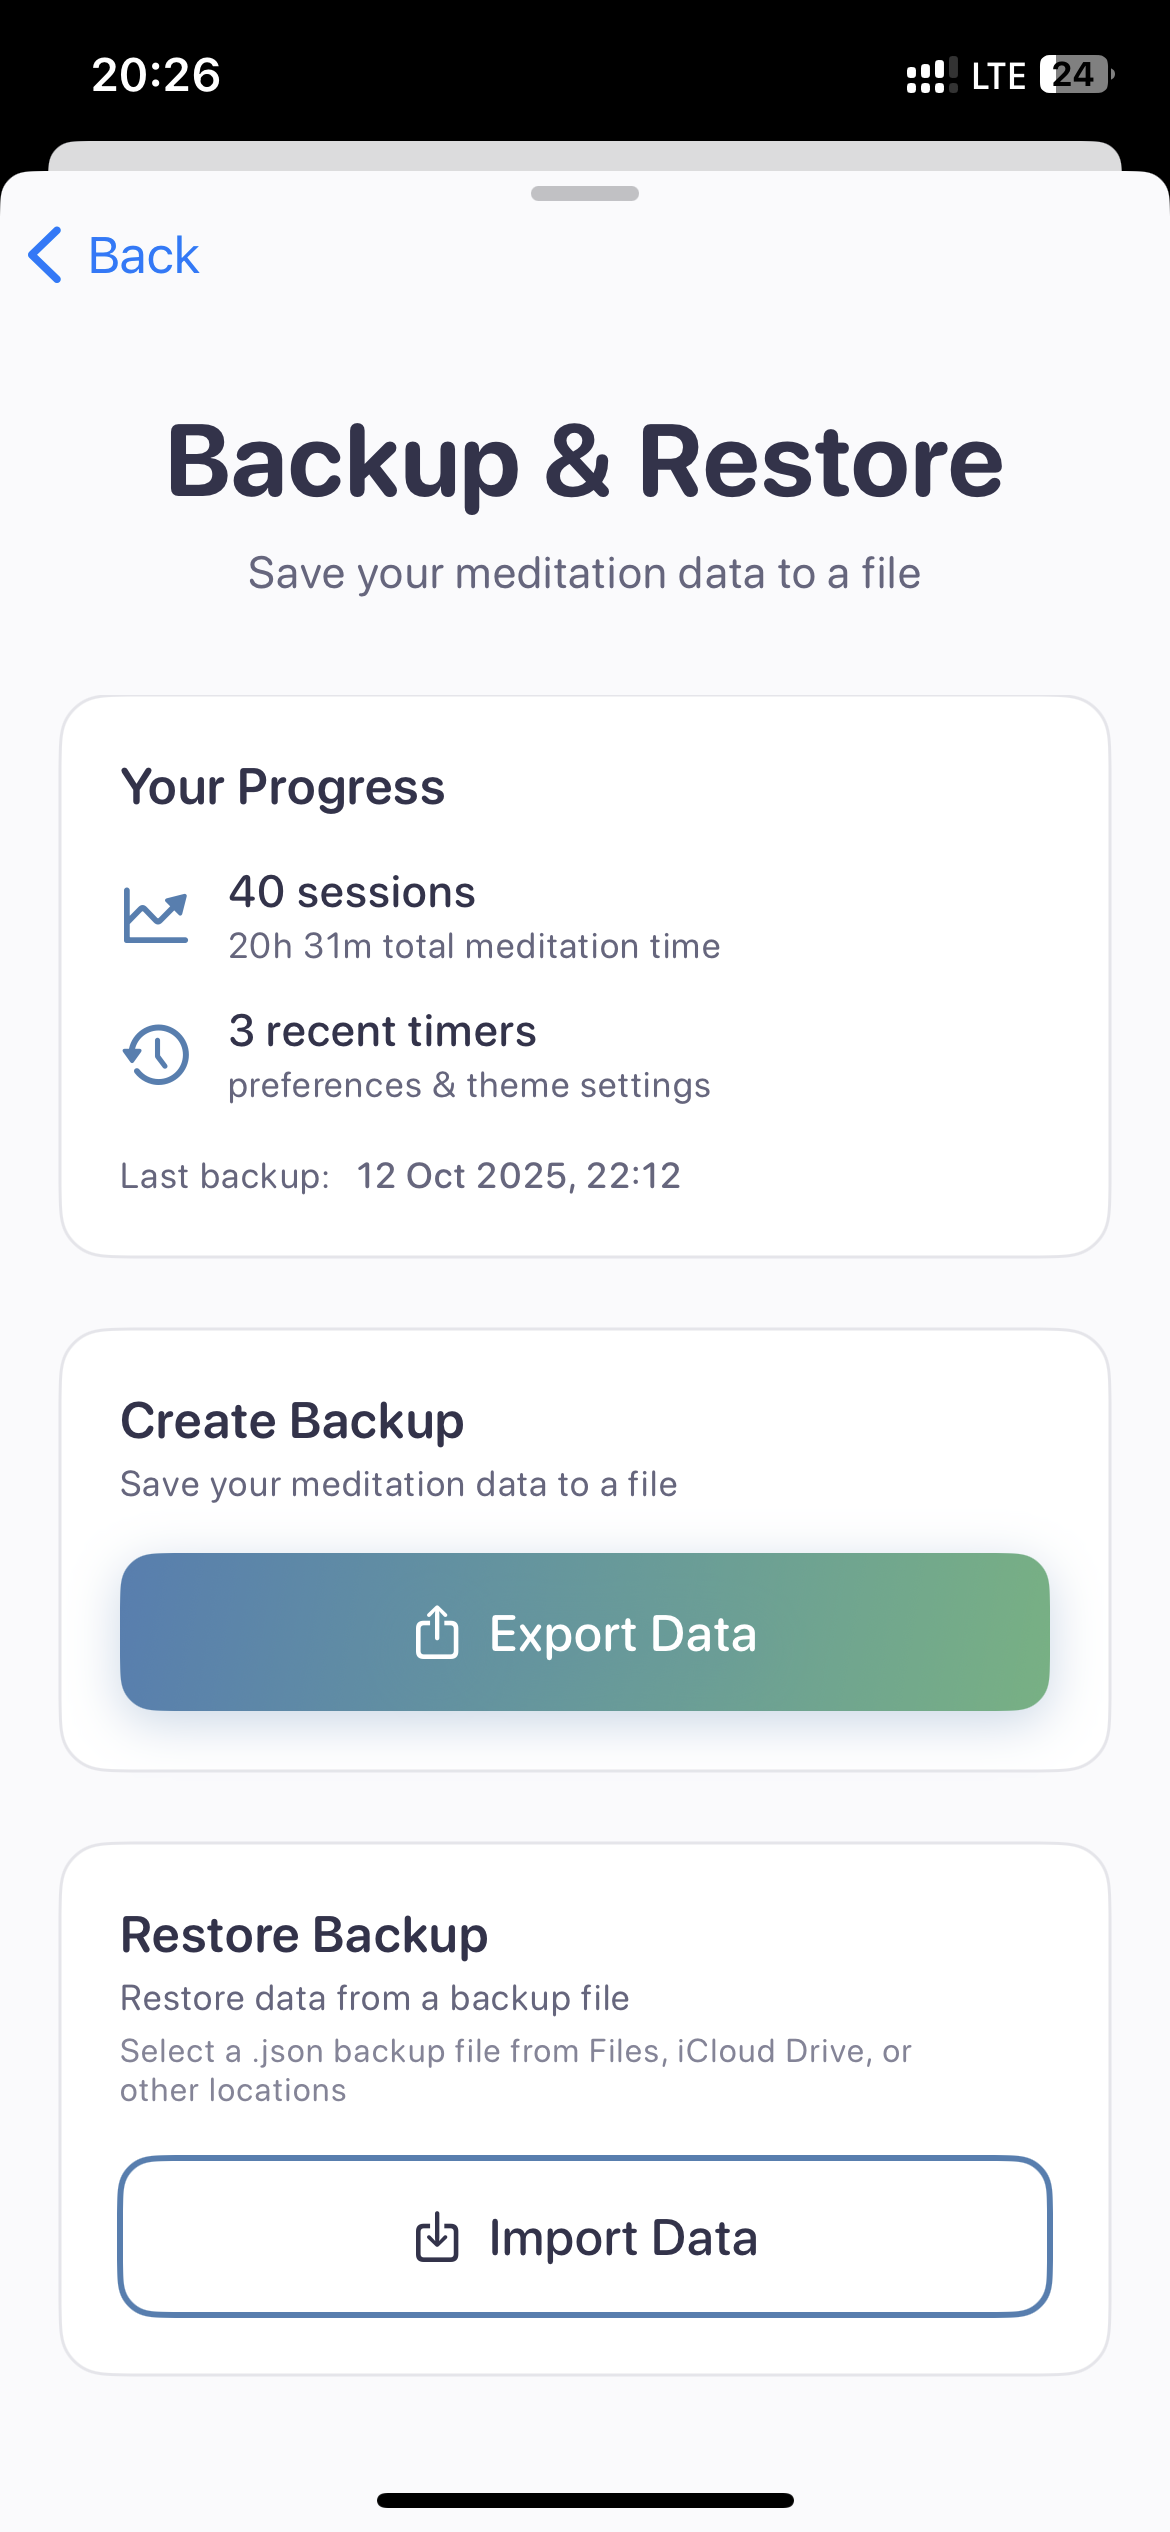
Task: Tap the sheet drag handle at top
Action: pos(585,193)
